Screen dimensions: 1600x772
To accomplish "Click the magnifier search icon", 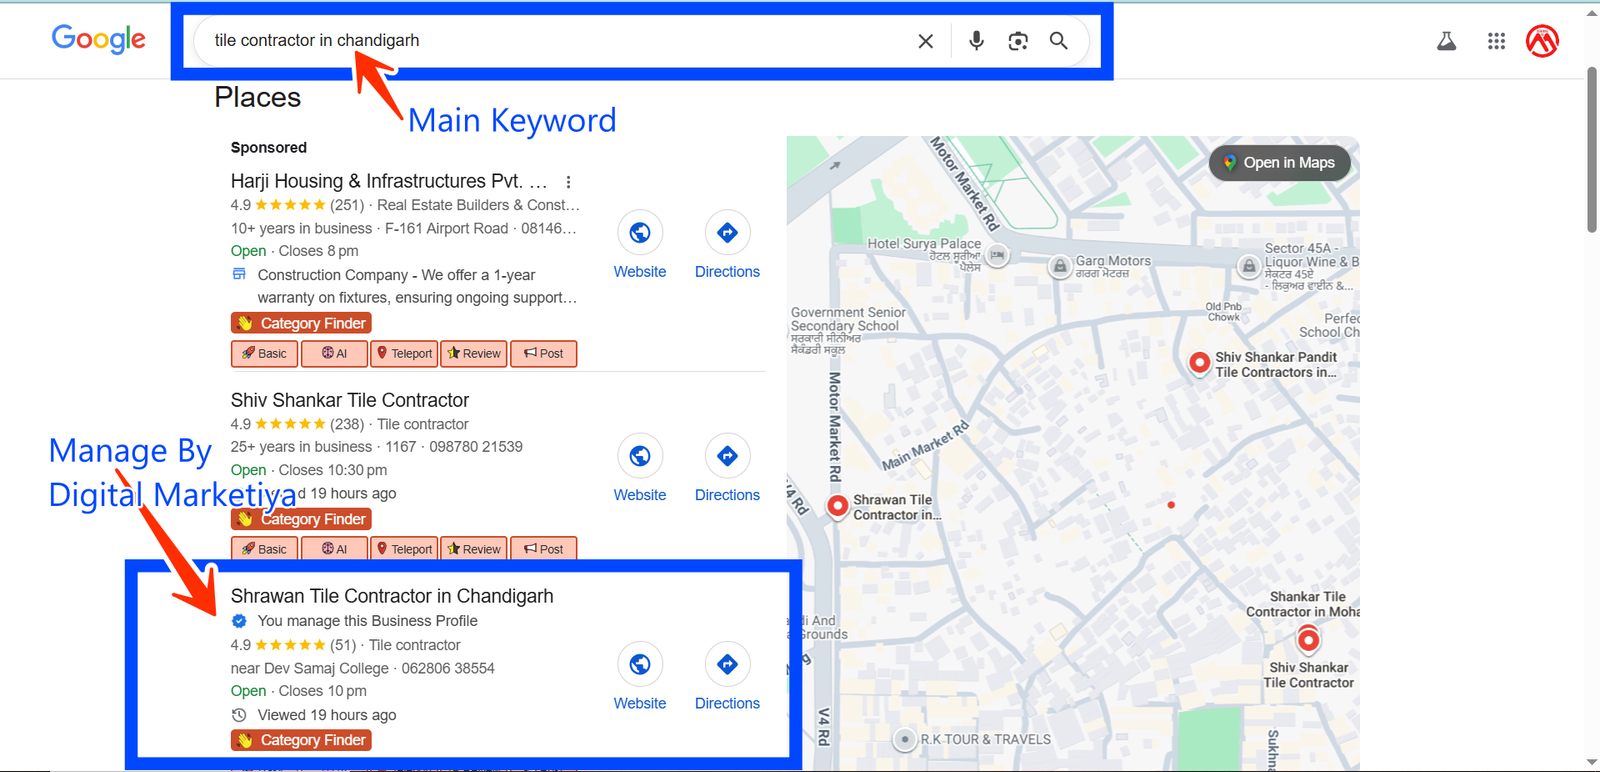I will click(x=1058, y=41).
